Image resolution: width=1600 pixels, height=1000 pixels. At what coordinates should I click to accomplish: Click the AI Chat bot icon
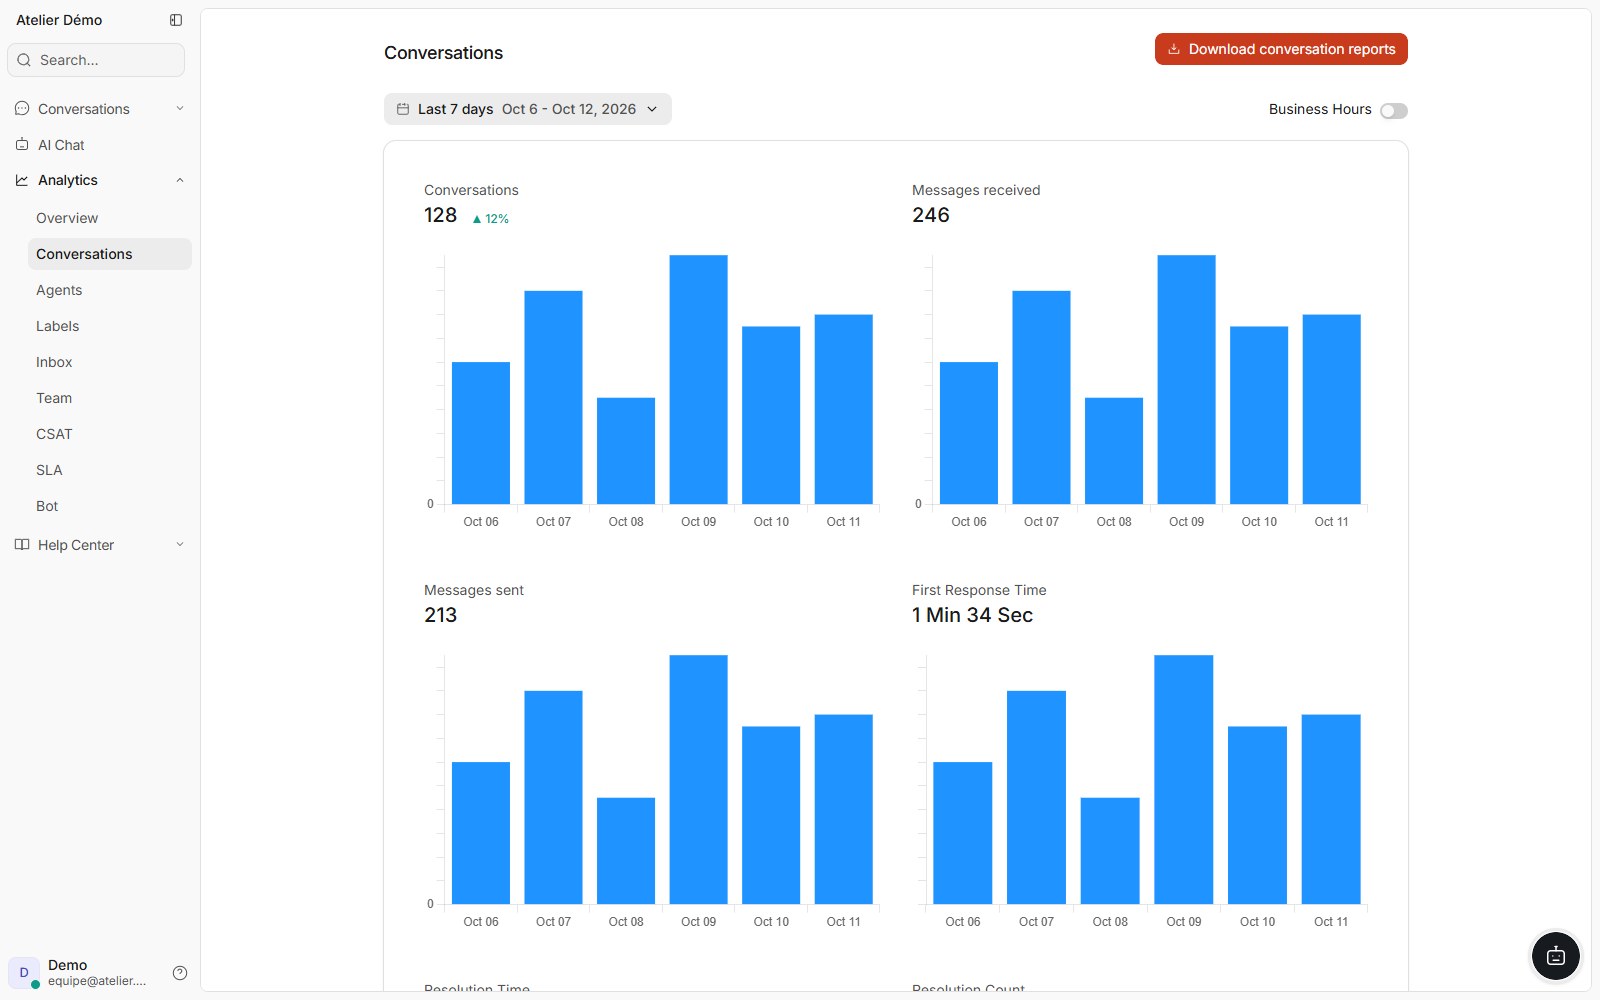[x=22, y=144]
